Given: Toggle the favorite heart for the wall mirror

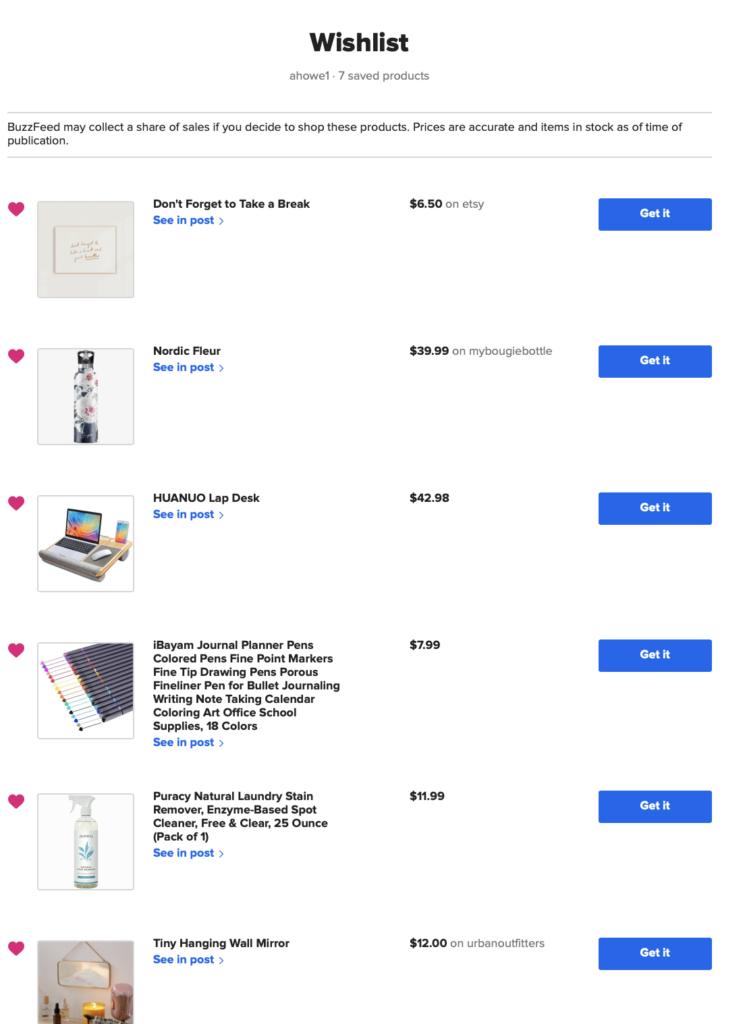Looking at the screenshot, I should pyautogui.click(x=16, y=949).
